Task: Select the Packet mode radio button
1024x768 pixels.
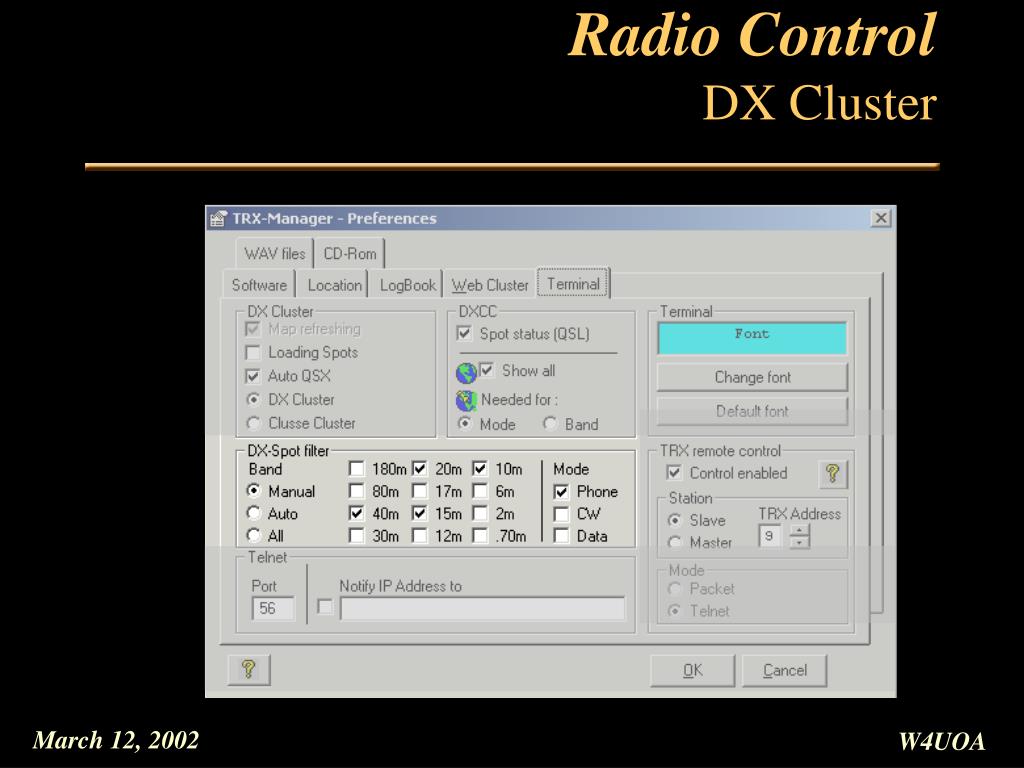Action: point(675,588)
